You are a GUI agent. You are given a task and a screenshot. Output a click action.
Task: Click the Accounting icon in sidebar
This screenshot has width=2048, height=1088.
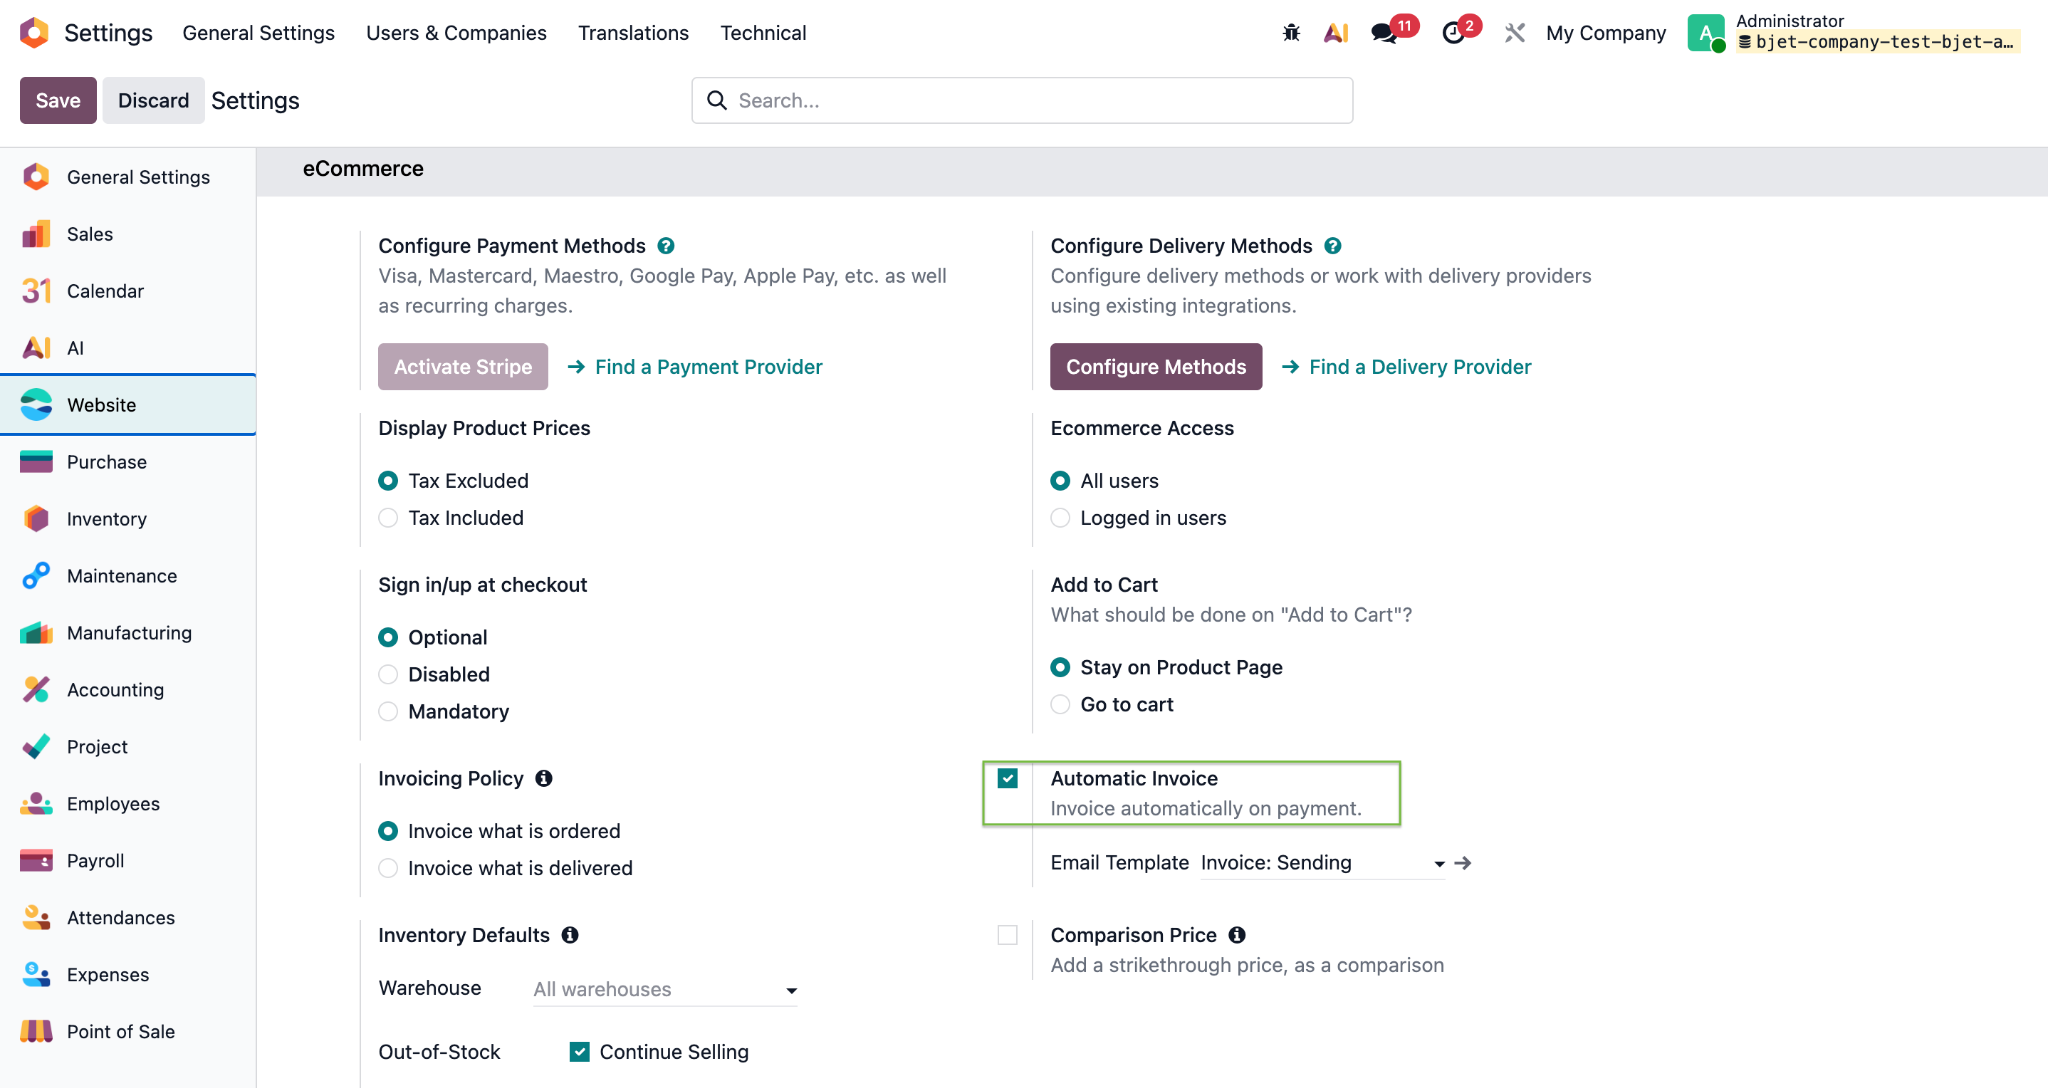tap(36, 690)
